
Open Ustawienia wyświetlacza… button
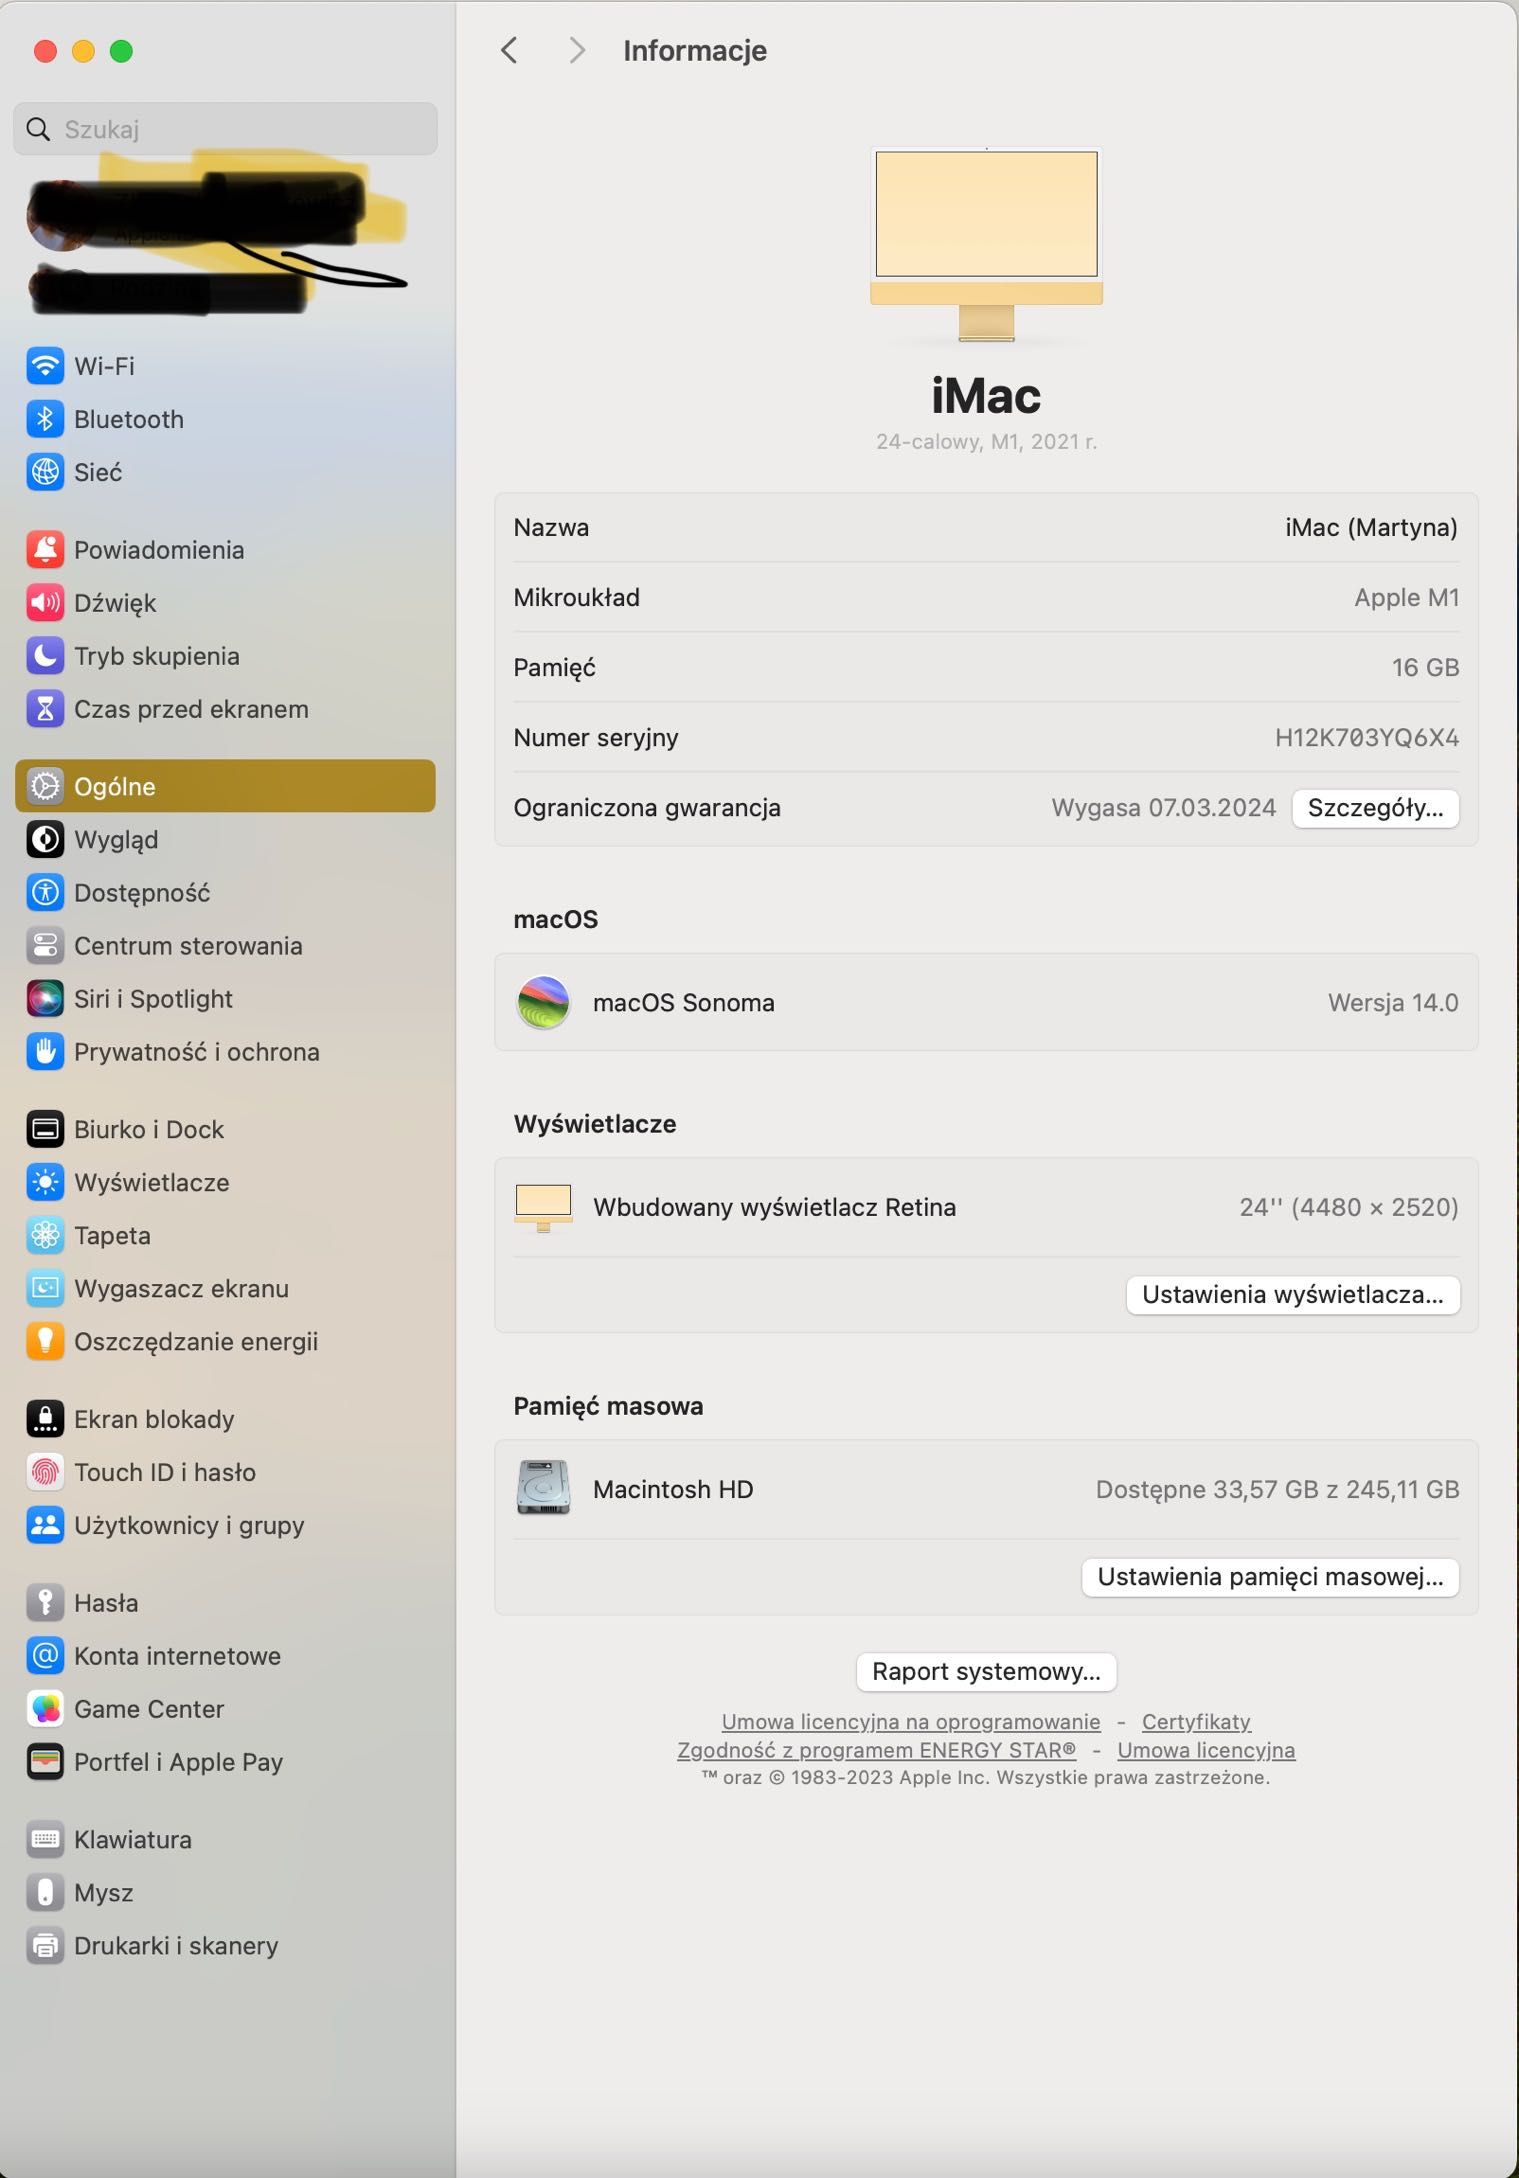pyautogui.click(x=1292, y=1295)
